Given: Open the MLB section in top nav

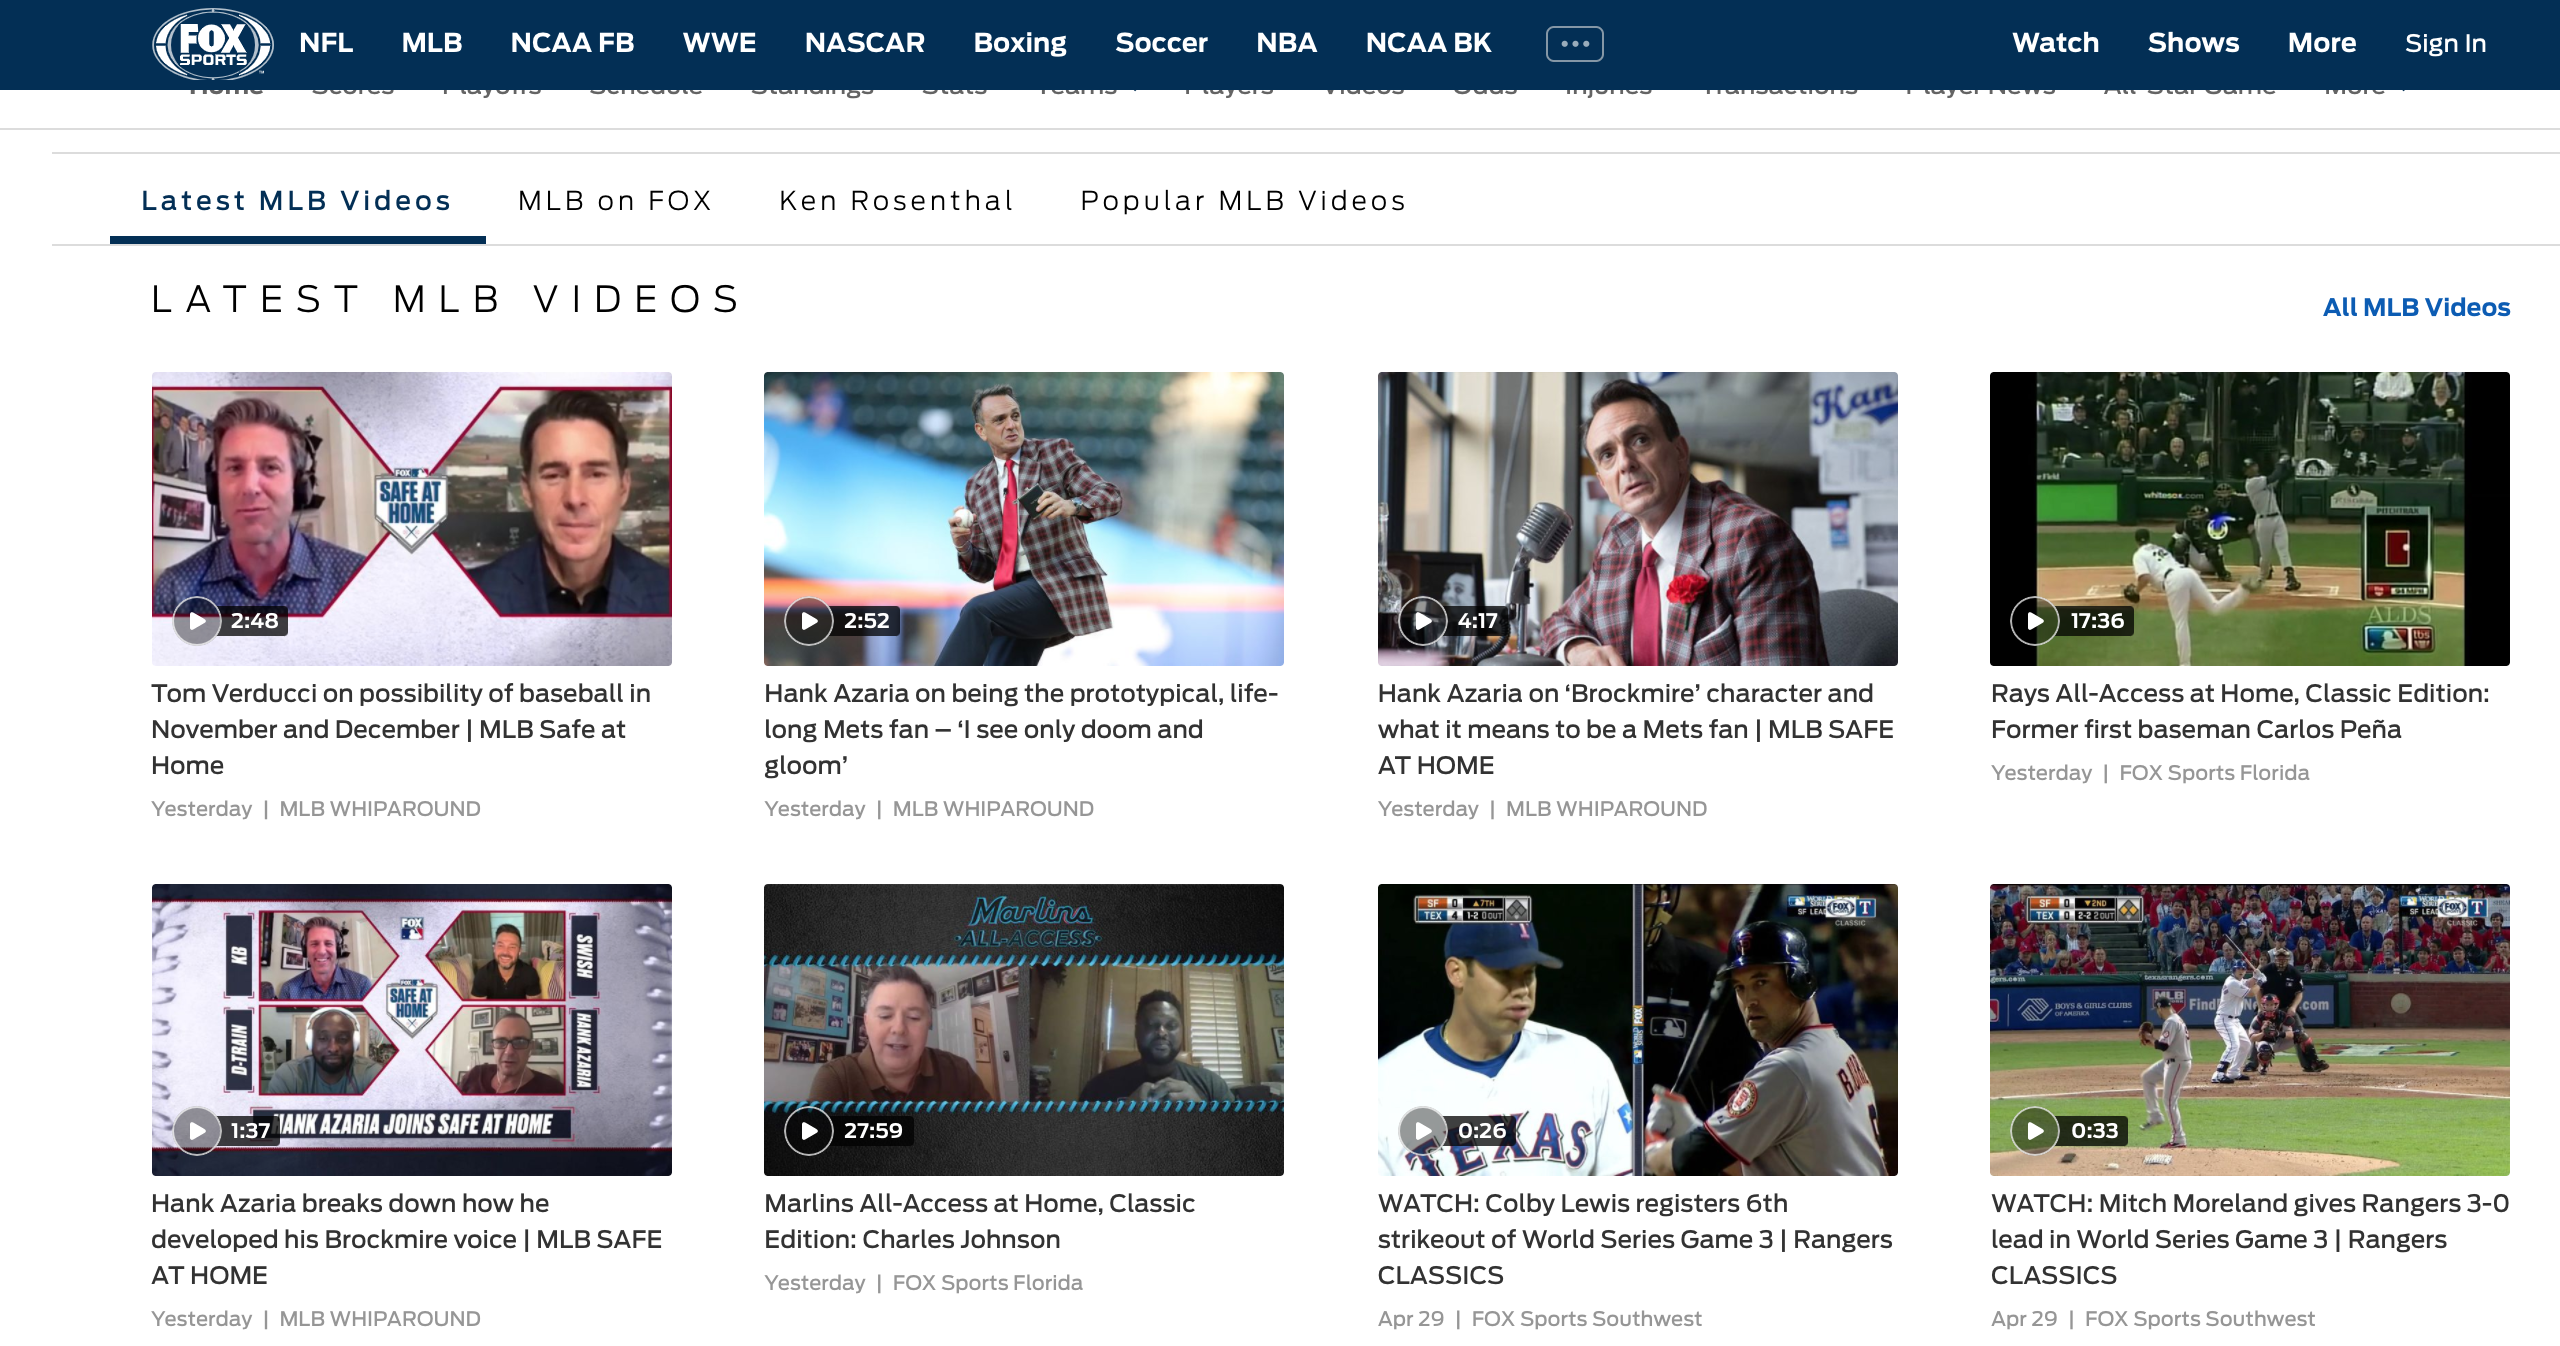Looking at the screenshot, I should [432, 43].
